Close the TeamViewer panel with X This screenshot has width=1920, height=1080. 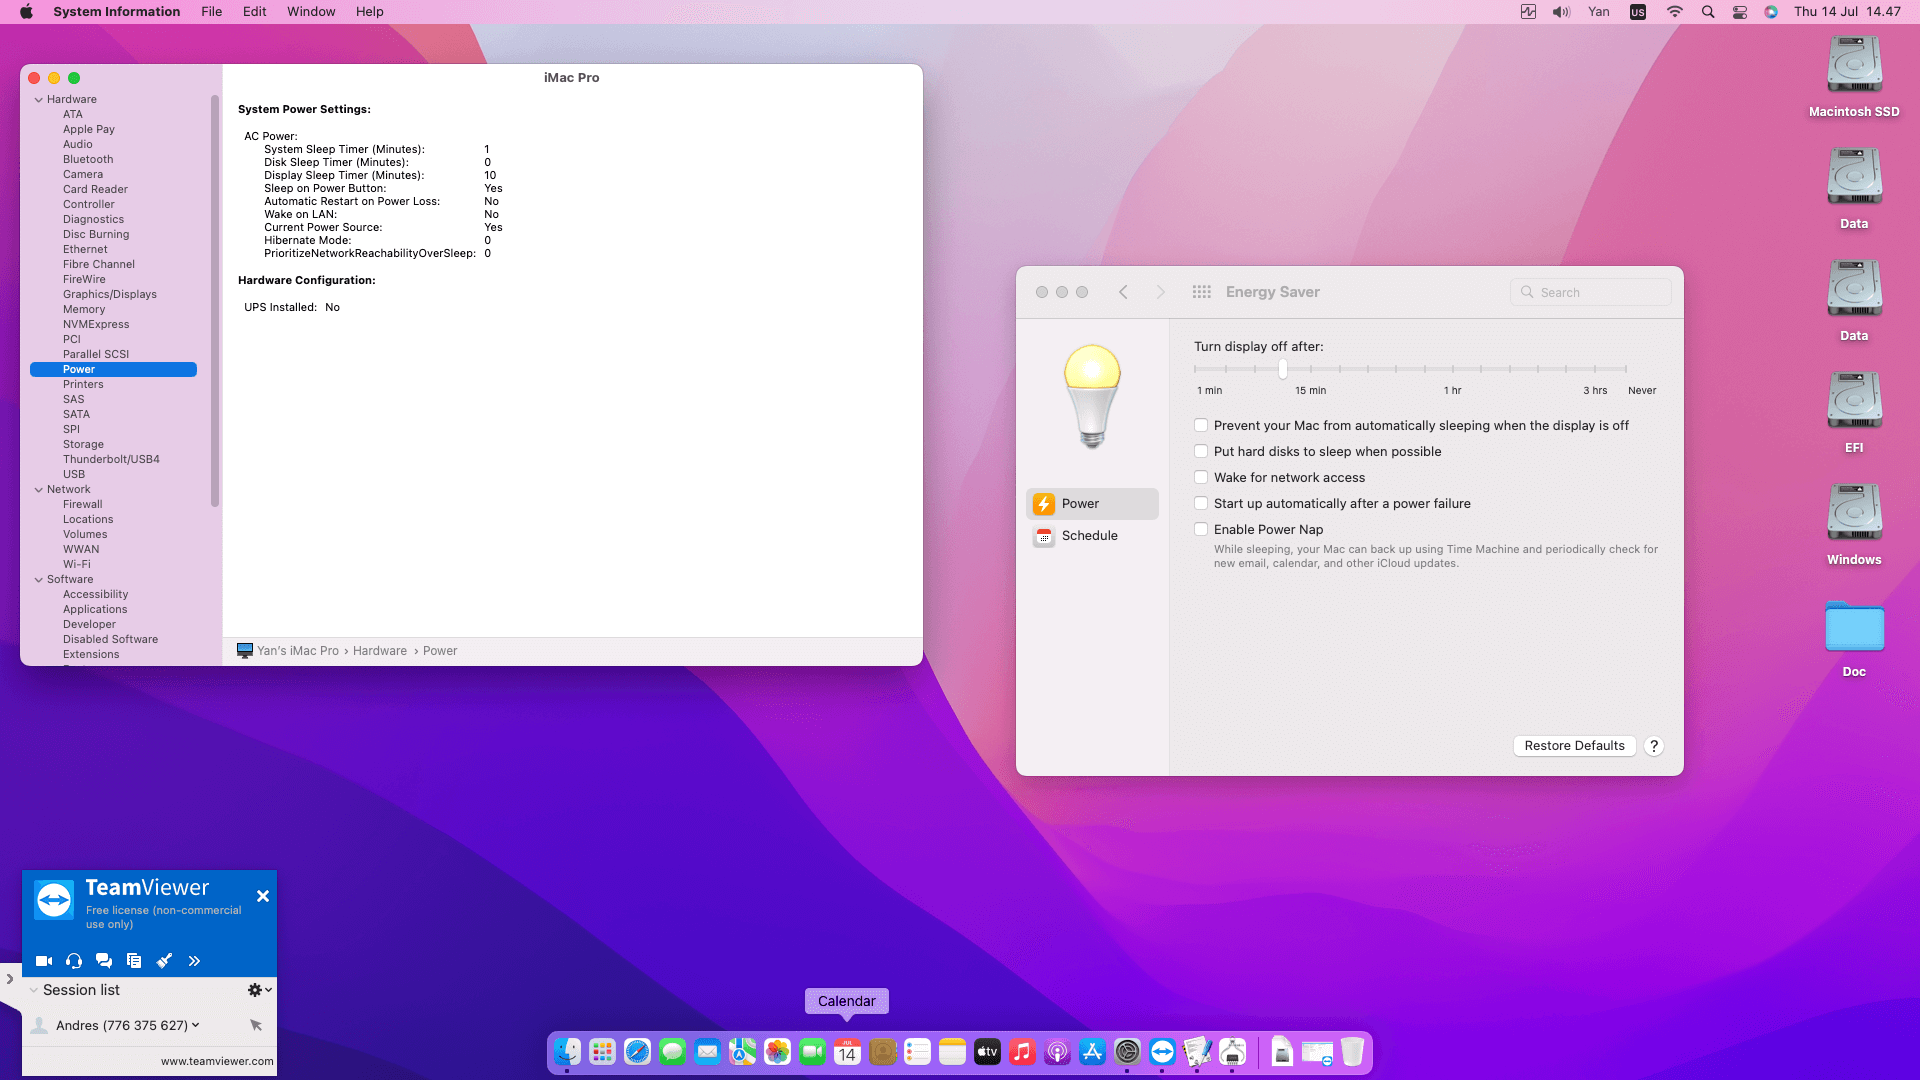click(263, 896)
